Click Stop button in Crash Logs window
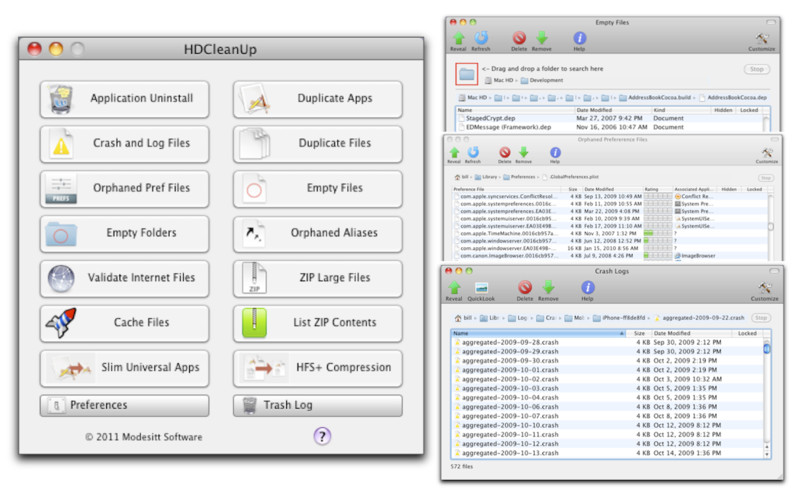Viewport: 800px width, 500px height. pyautogui.click(x=761, y=318)
